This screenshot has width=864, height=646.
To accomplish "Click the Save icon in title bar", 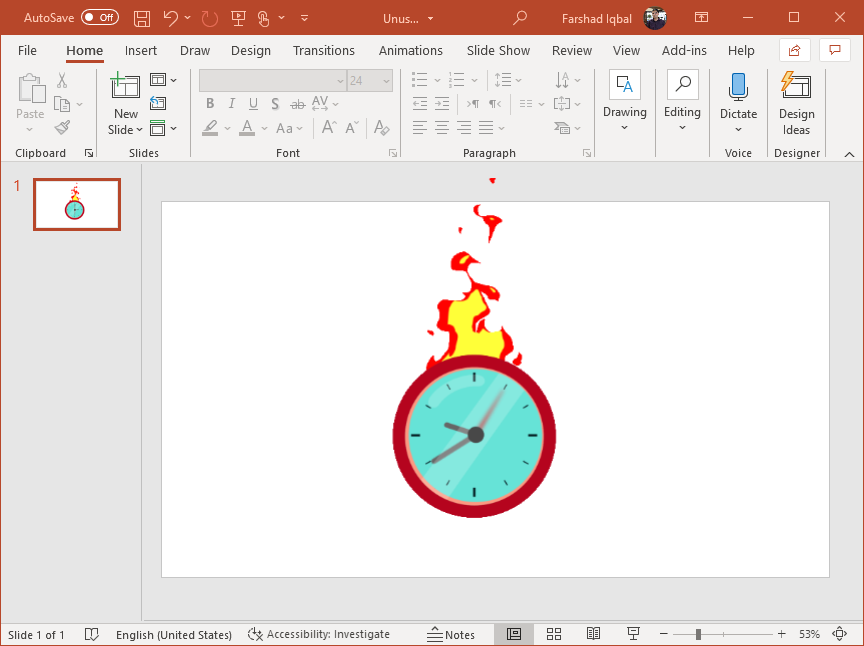I will [x=142, y=18].
